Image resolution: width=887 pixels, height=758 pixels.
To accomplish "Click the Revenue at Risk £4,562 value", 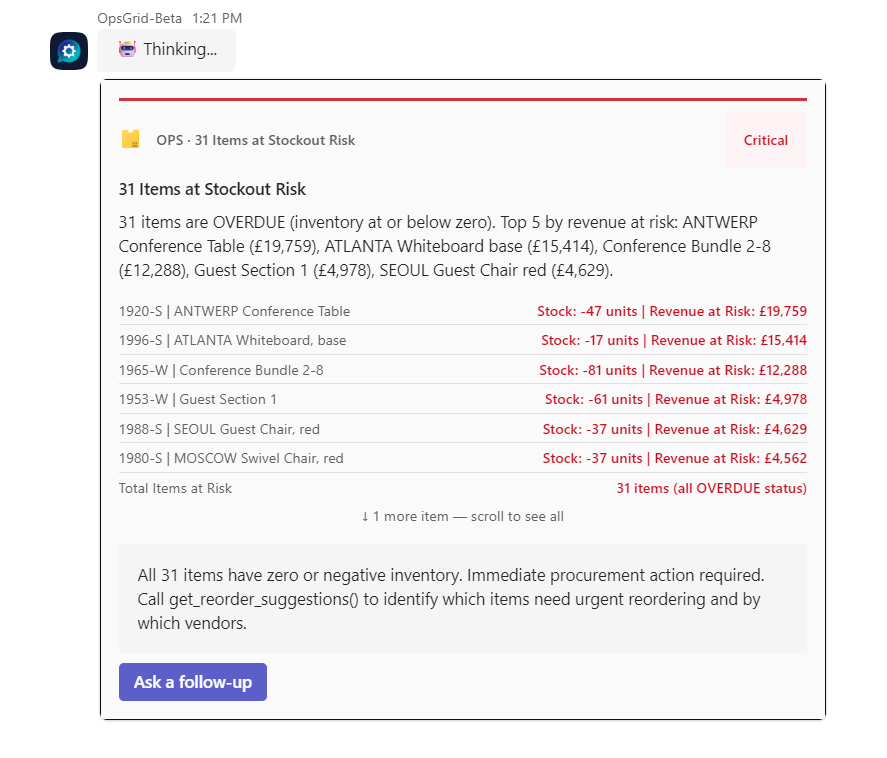I will 731,458.
